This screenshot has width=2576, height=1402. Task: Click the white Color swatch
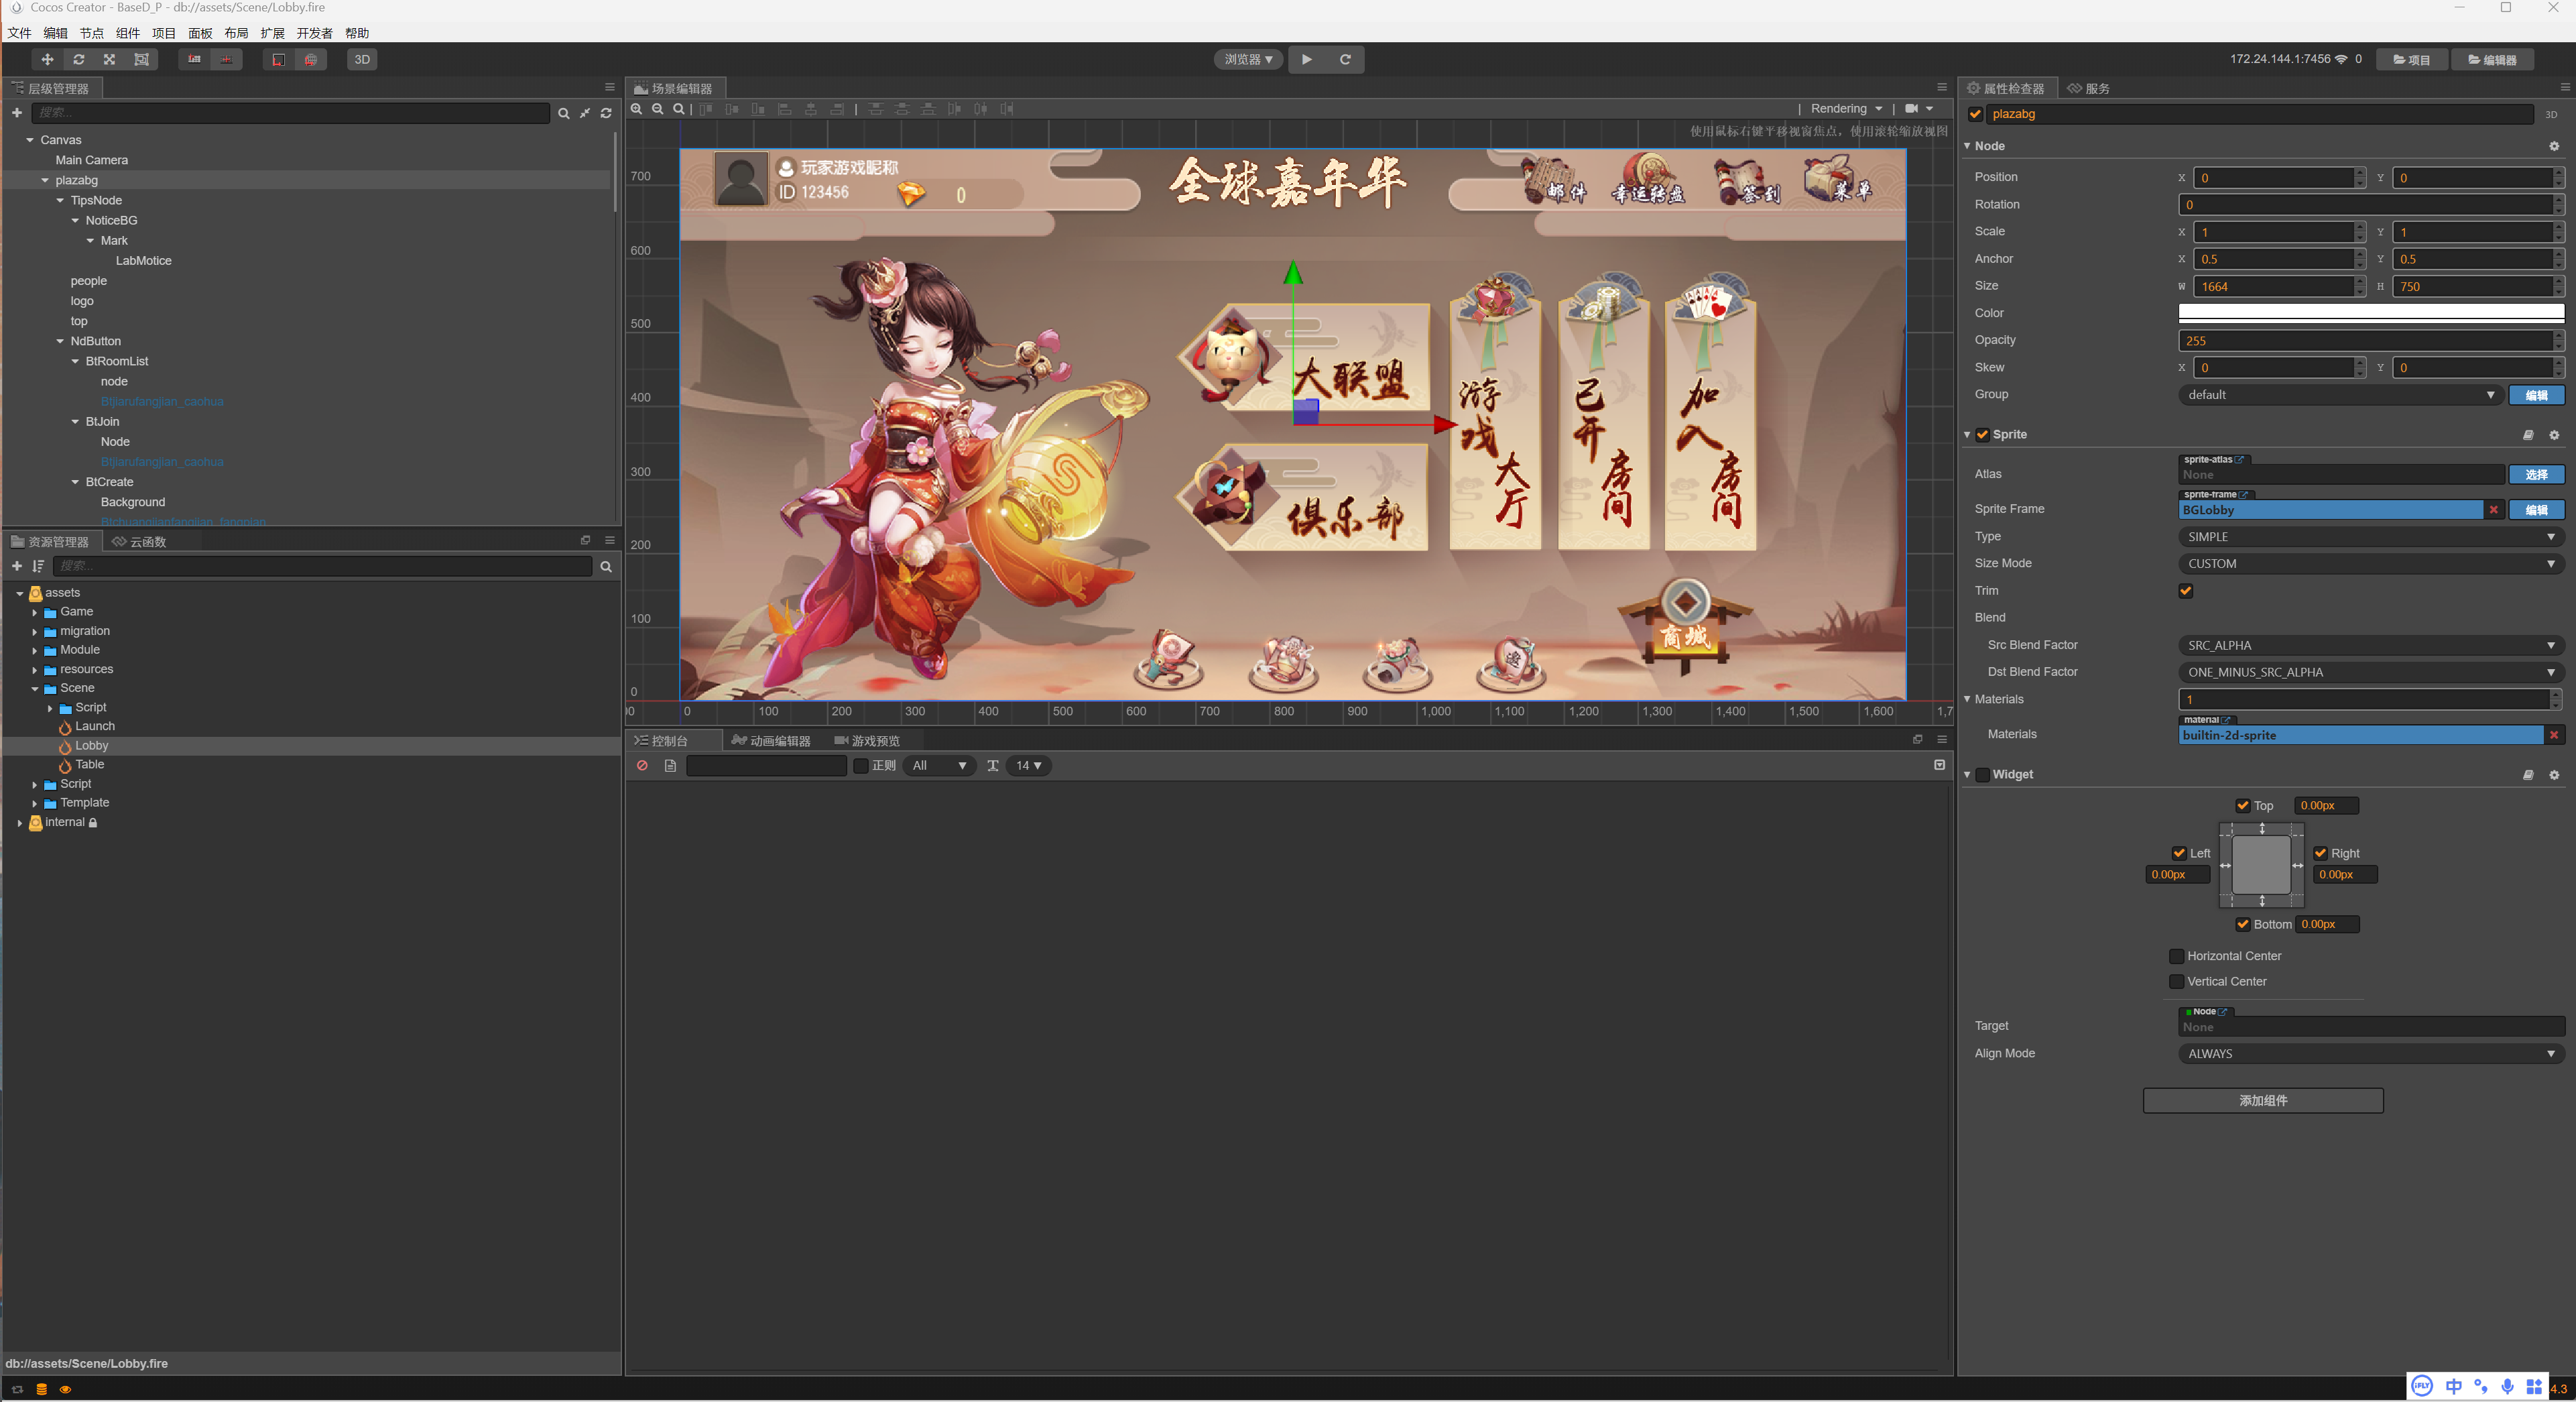coord(2371,313)
